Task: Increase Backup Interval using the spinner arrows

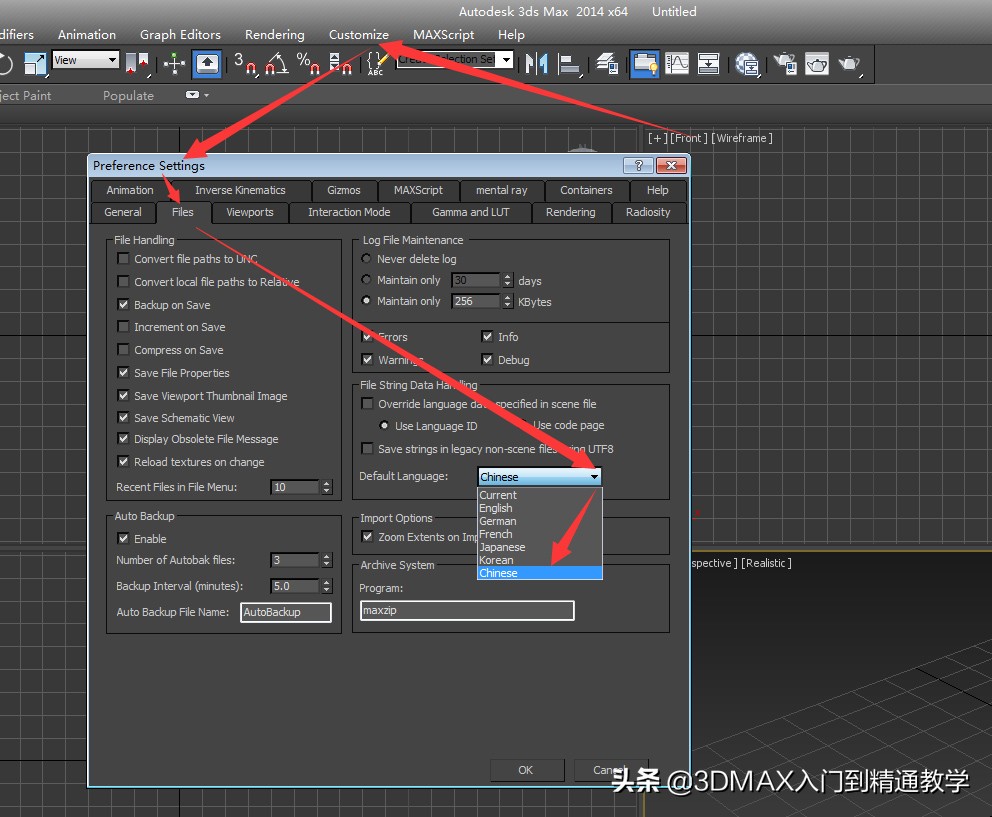Action: point(326,583)
